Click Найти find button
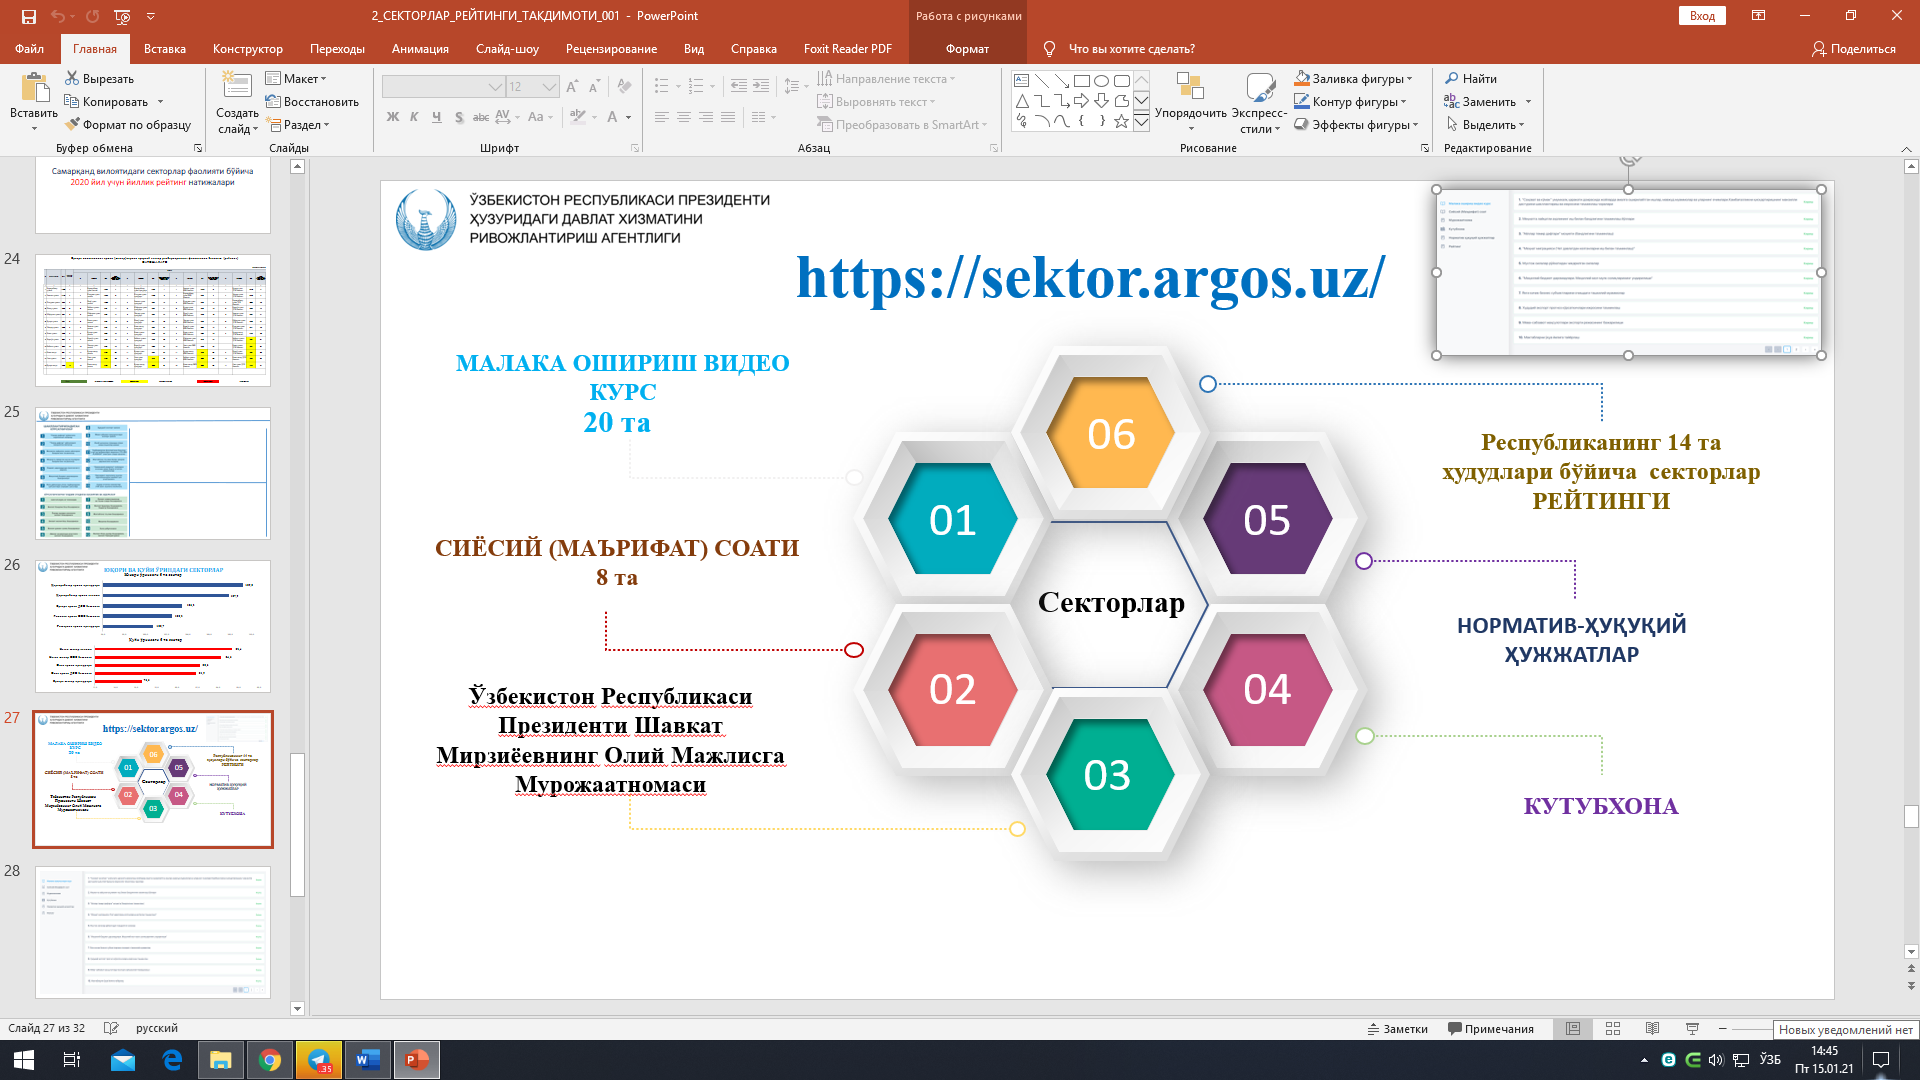1920x1080 pixels. pos(1470,78)
